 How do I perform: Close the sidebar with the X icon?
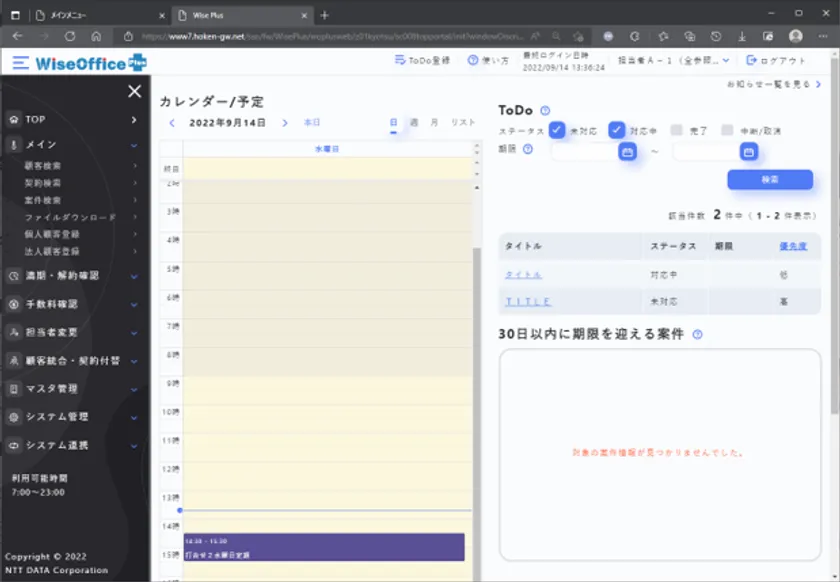135,92
